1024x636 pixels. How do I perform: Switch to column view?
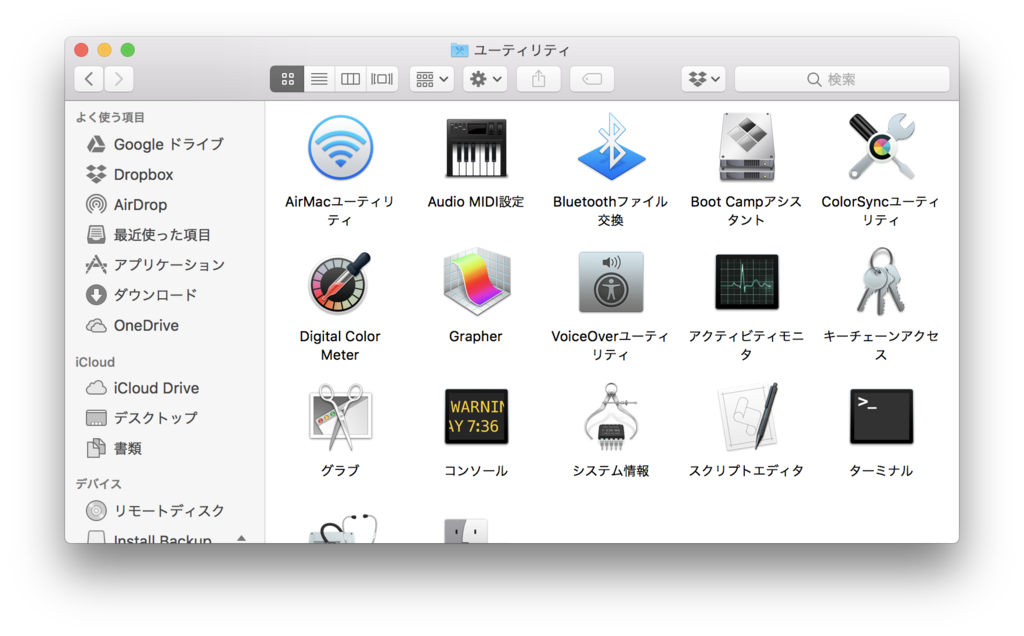[350, 78]
